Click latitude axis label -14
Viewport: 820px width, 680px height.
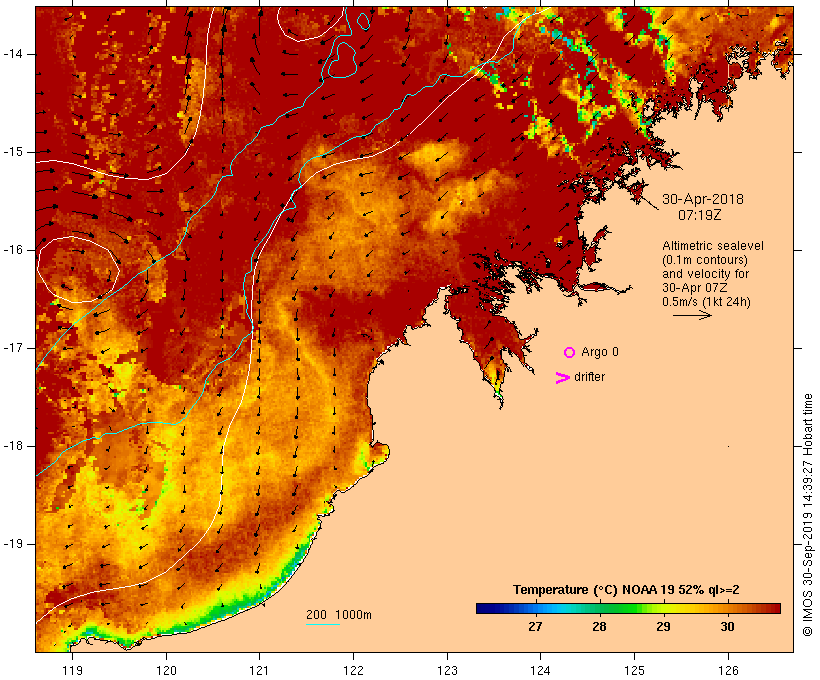click(13, 54)
